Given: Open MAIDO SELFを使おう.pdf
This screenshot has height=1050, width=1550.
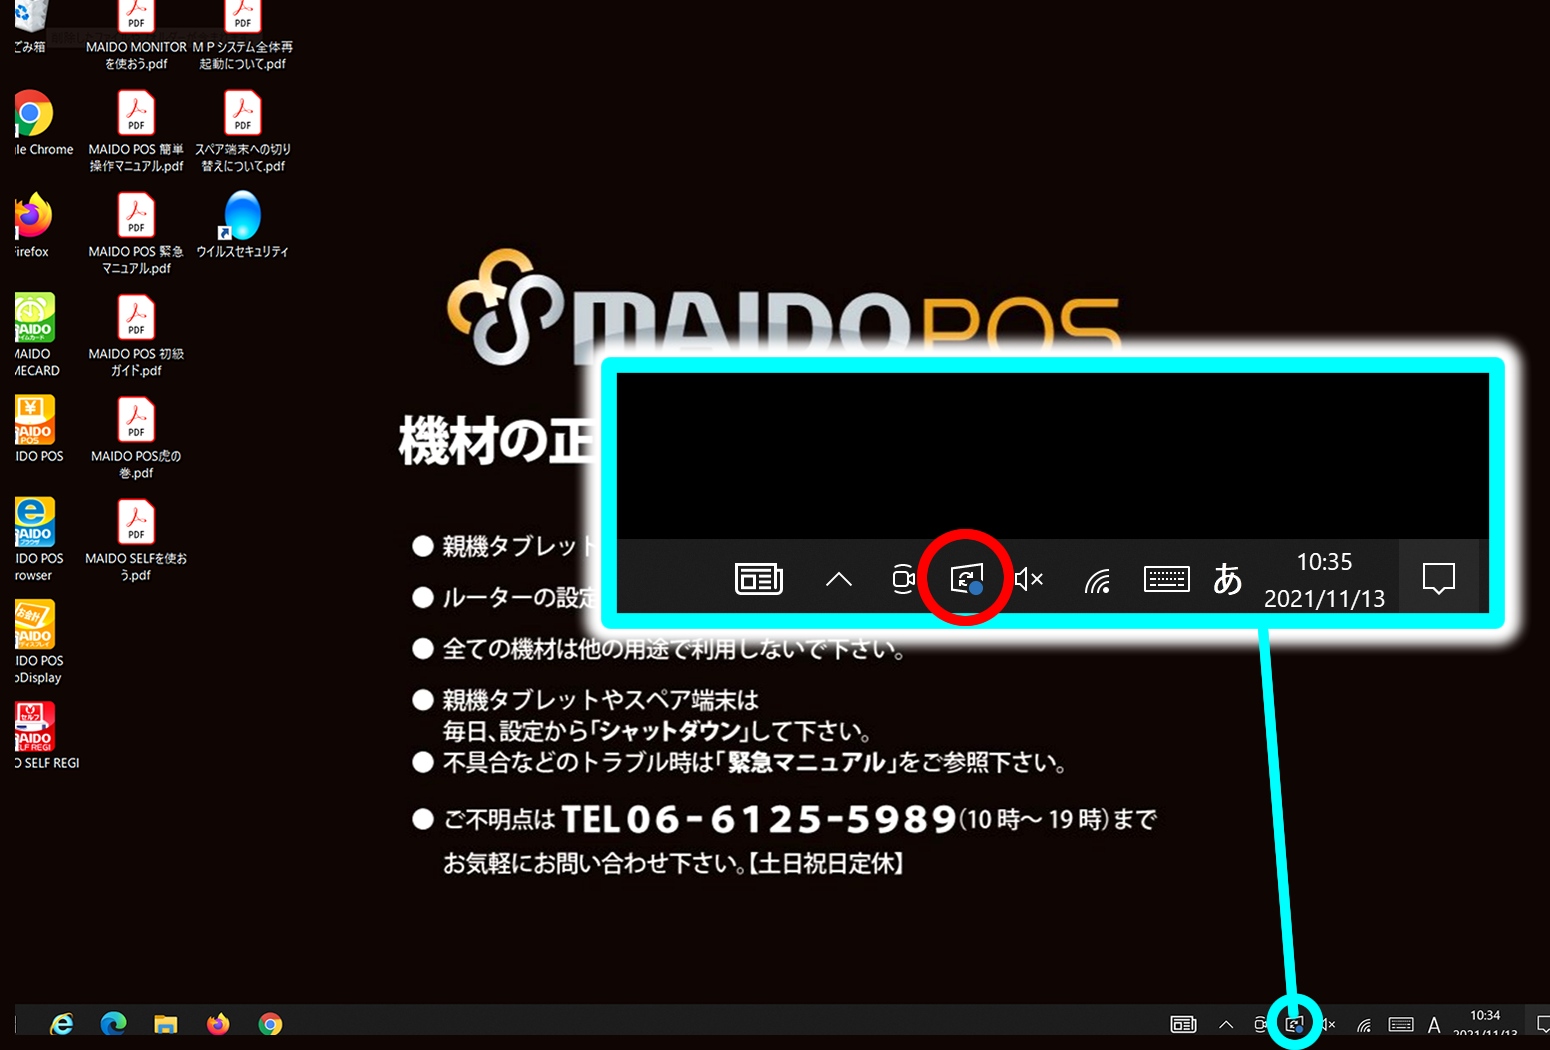Looking at the screenshot, I should coord(136,540).
